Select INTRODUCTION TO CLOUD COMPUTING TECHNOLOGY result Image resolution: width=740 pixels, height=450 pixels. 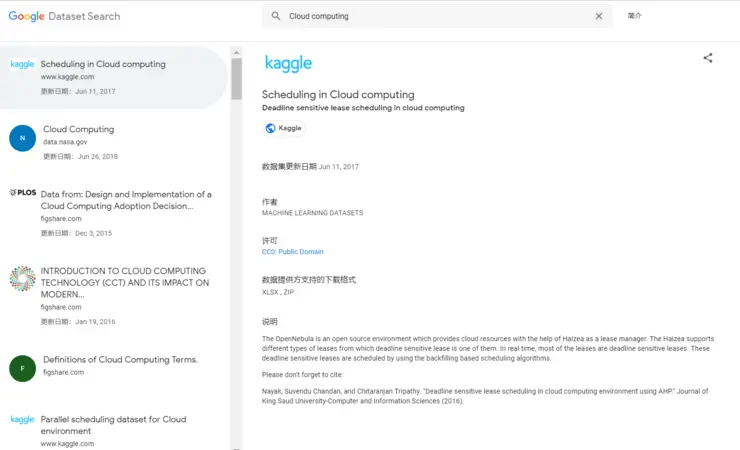113,296
